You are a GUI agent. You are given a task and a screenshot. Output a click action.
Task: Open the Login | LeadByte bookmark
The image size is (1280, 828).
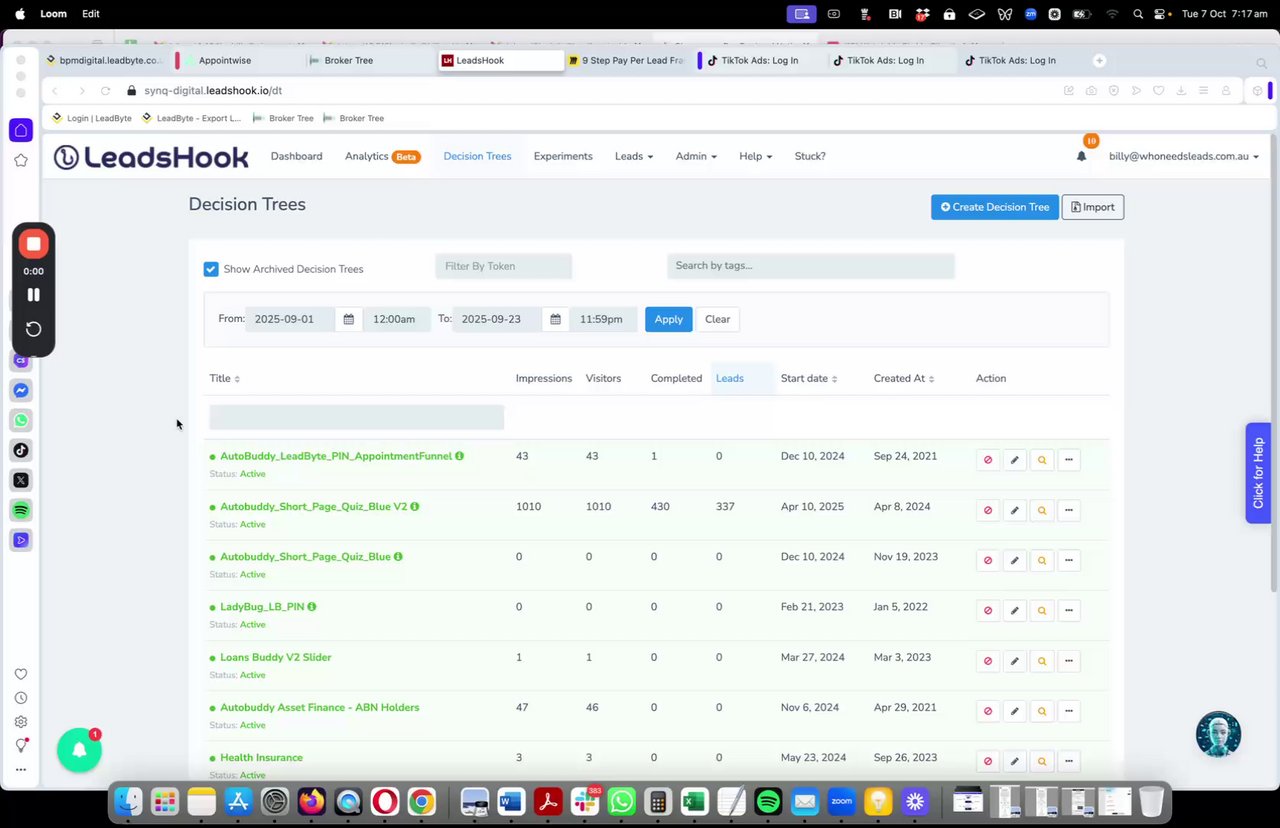click(91, 118)
